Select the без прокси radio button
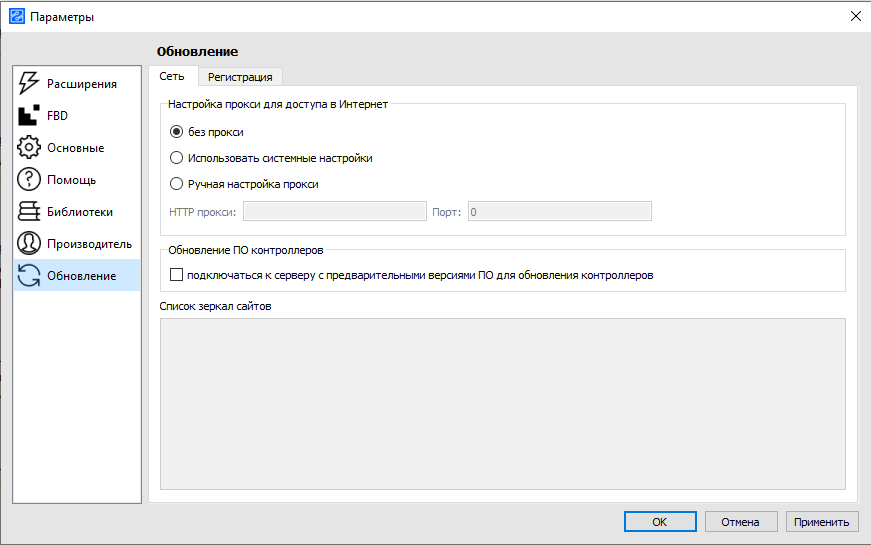 176,132
